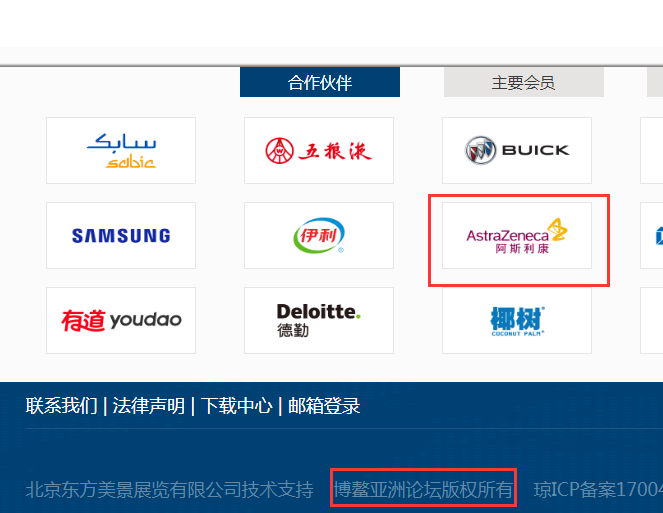Click the Yili partner logo
This screenshot has height=513, width=663.
pos(319,235)
